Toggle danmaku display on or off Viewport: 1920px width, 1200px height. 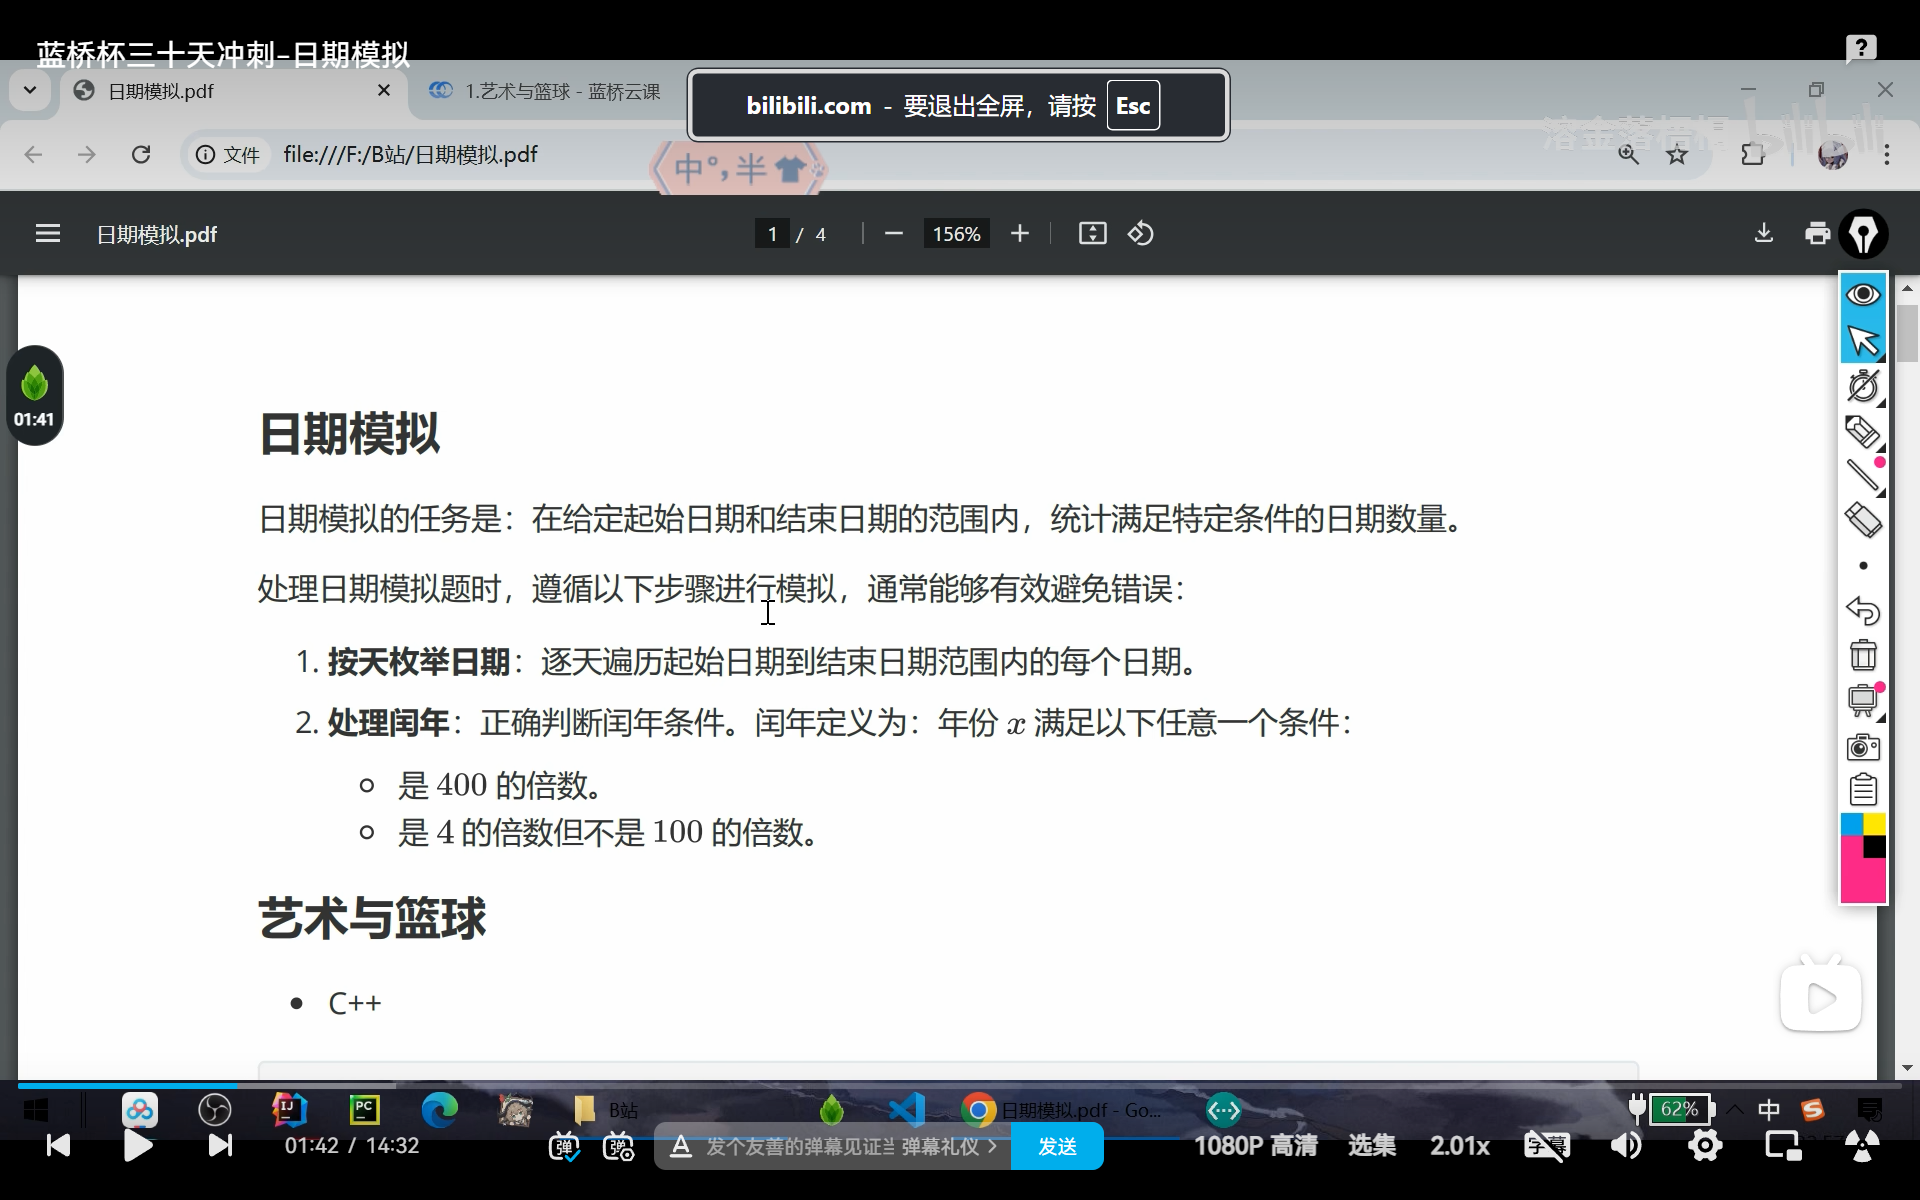[x=565, y=1146]
